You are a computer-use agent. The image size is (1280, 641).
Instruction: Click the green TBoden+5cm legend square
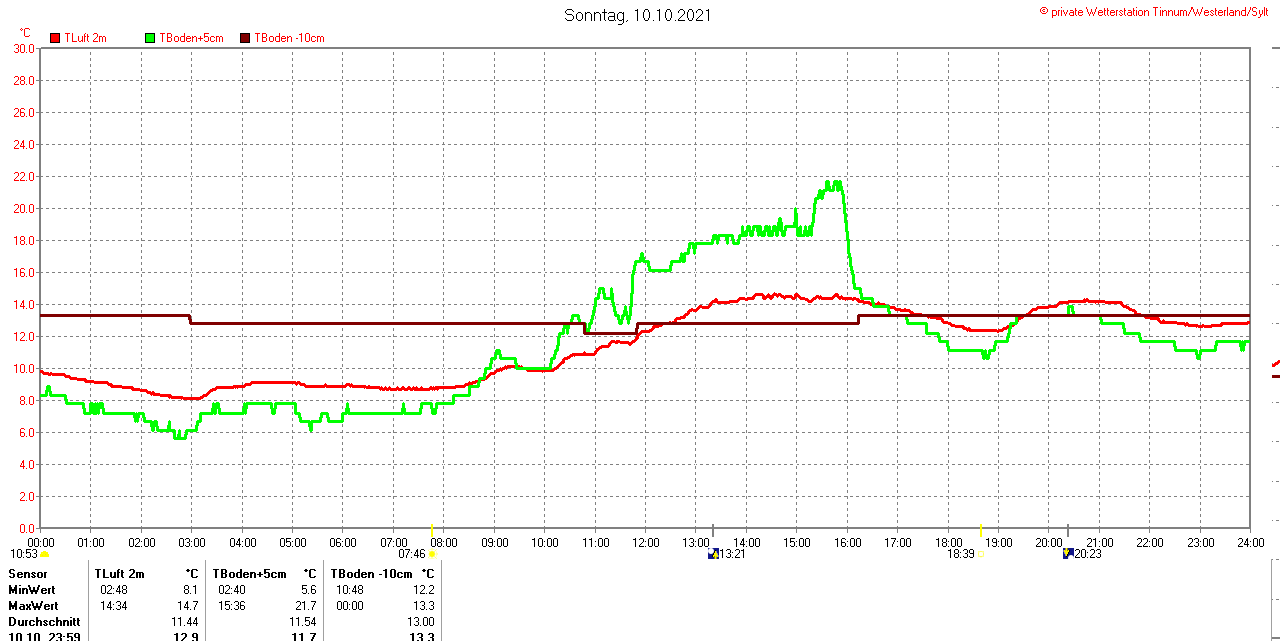click(151, 38)
